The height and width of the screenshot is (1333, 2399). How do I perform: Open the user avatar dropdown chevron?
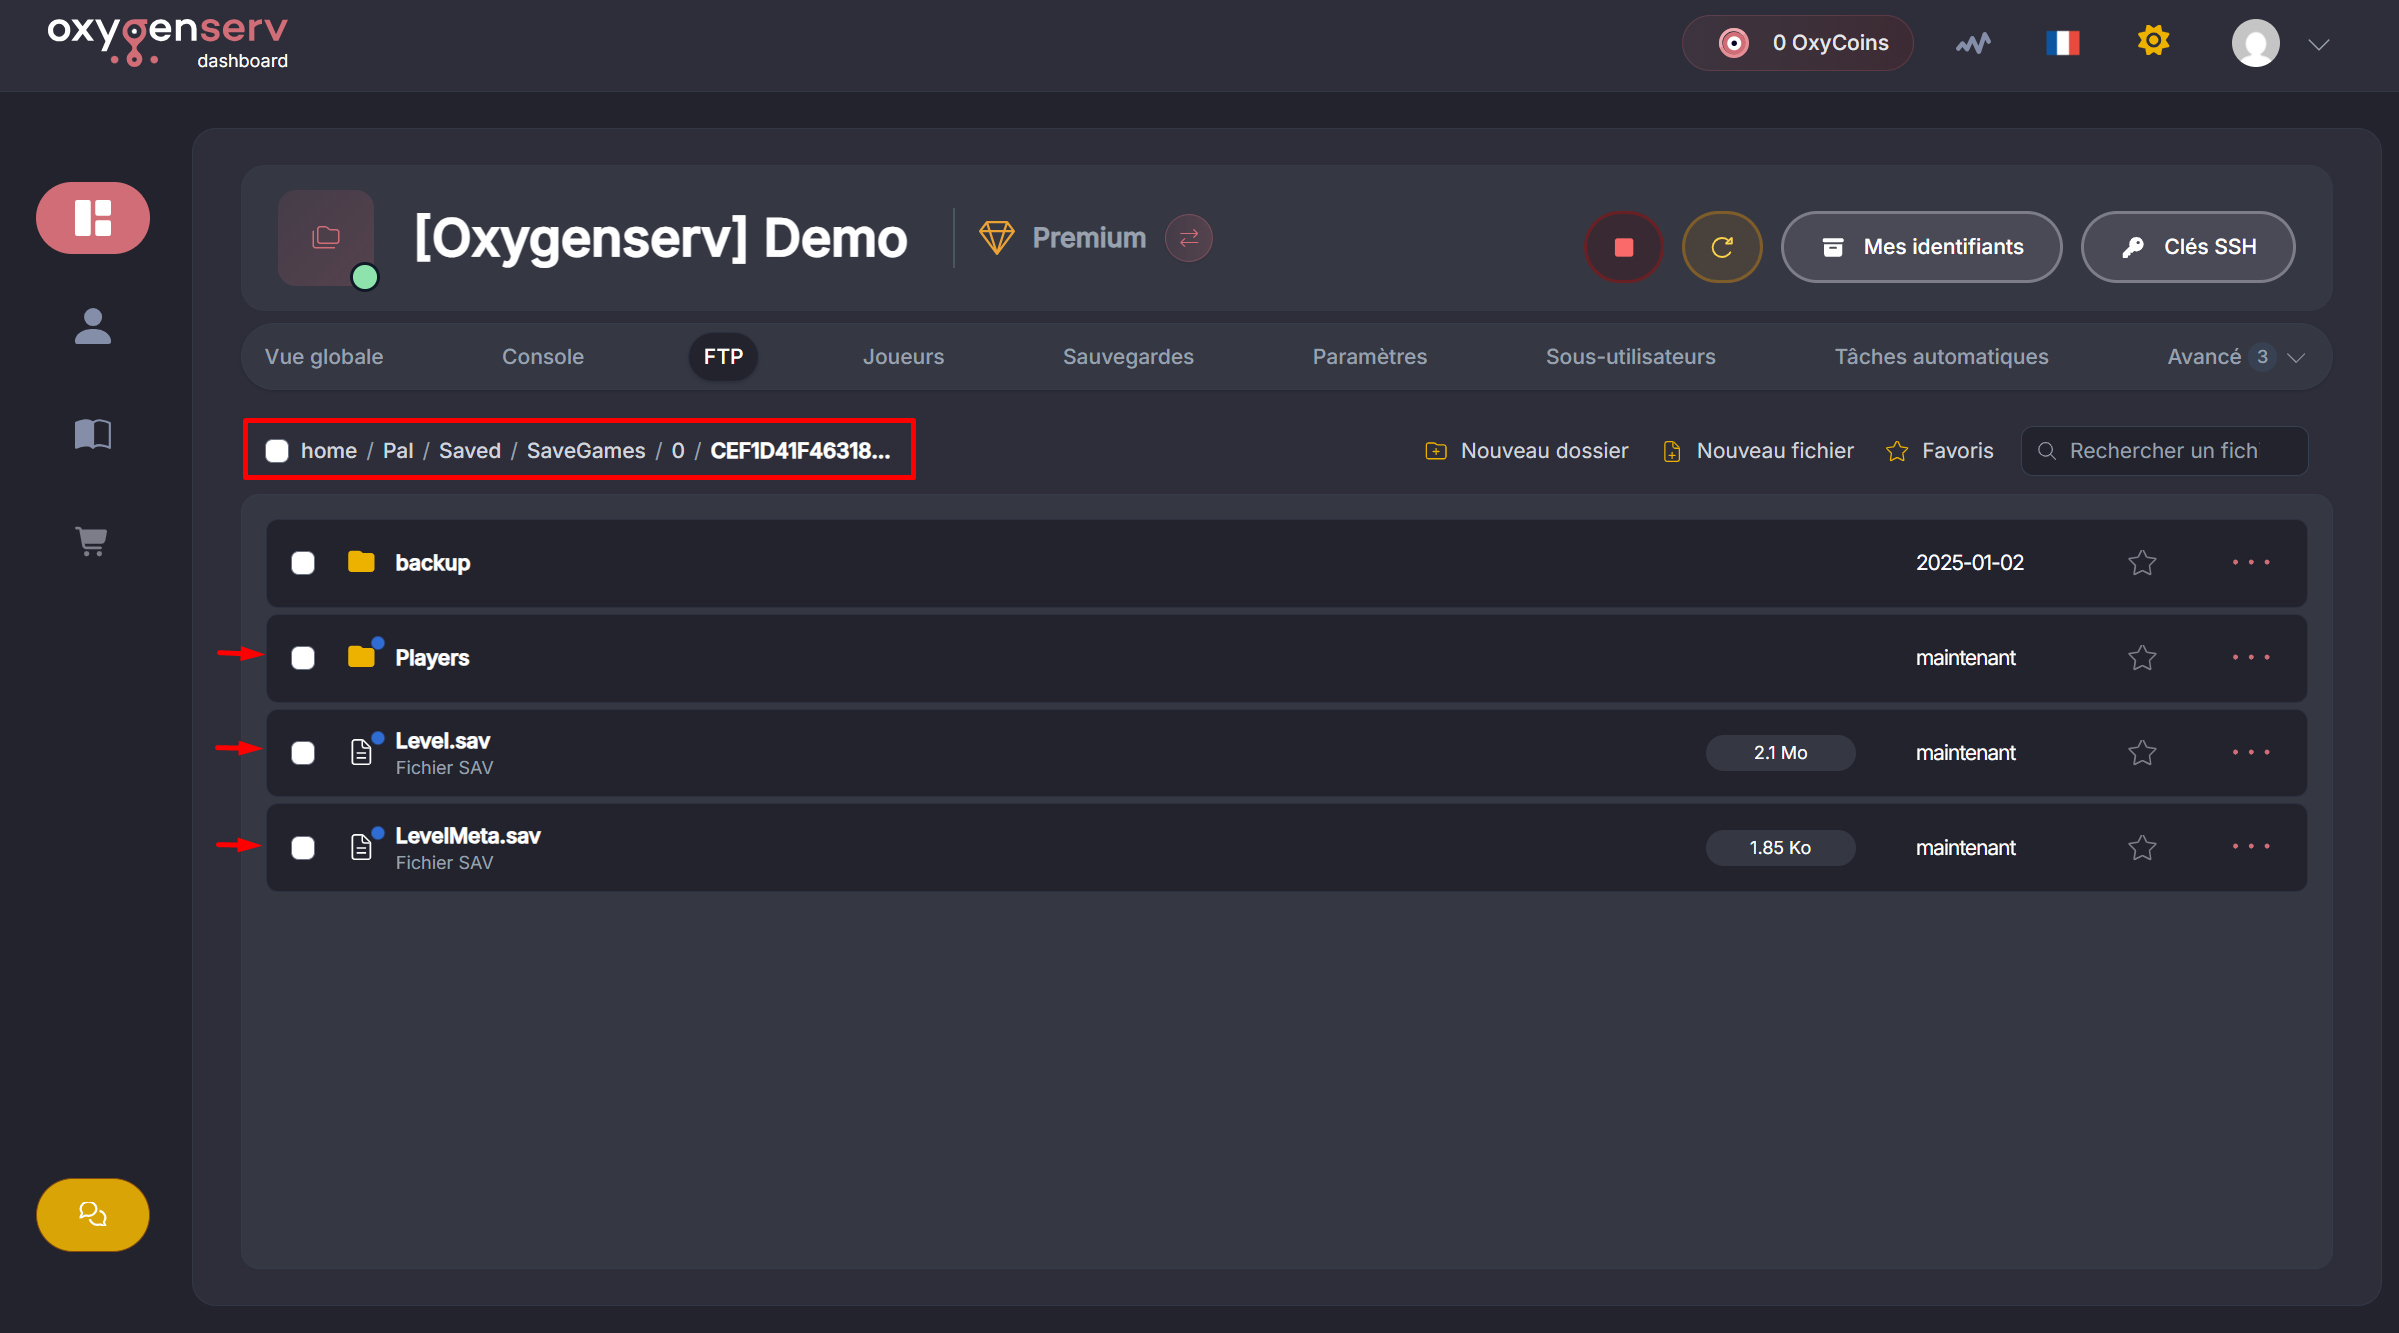coord(2318,44)
